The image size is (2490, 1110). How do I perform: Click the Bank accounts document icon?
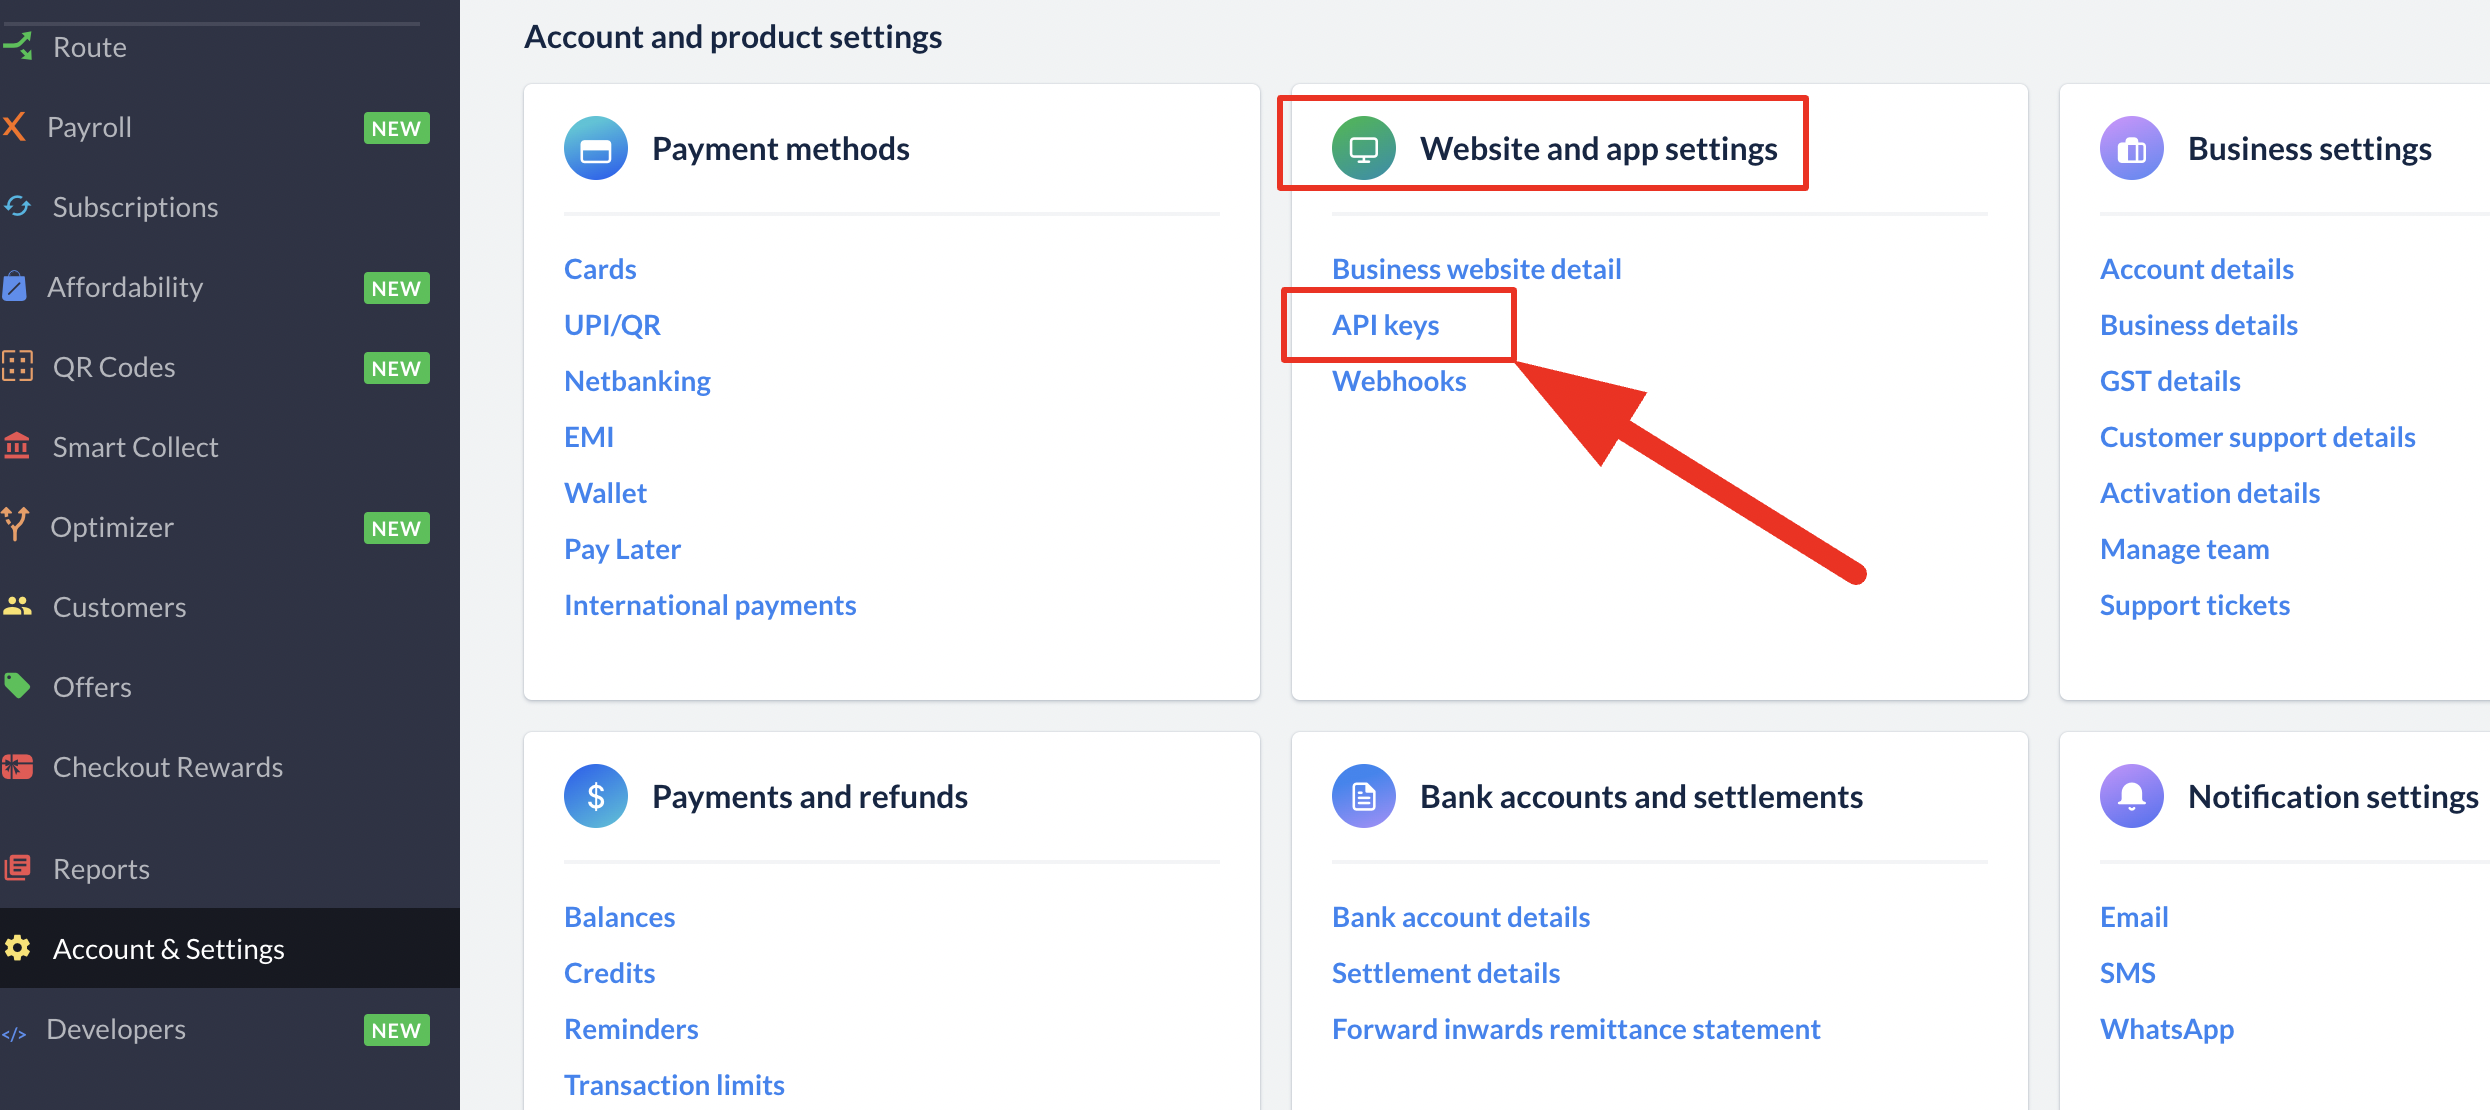tap(1363, 797)
